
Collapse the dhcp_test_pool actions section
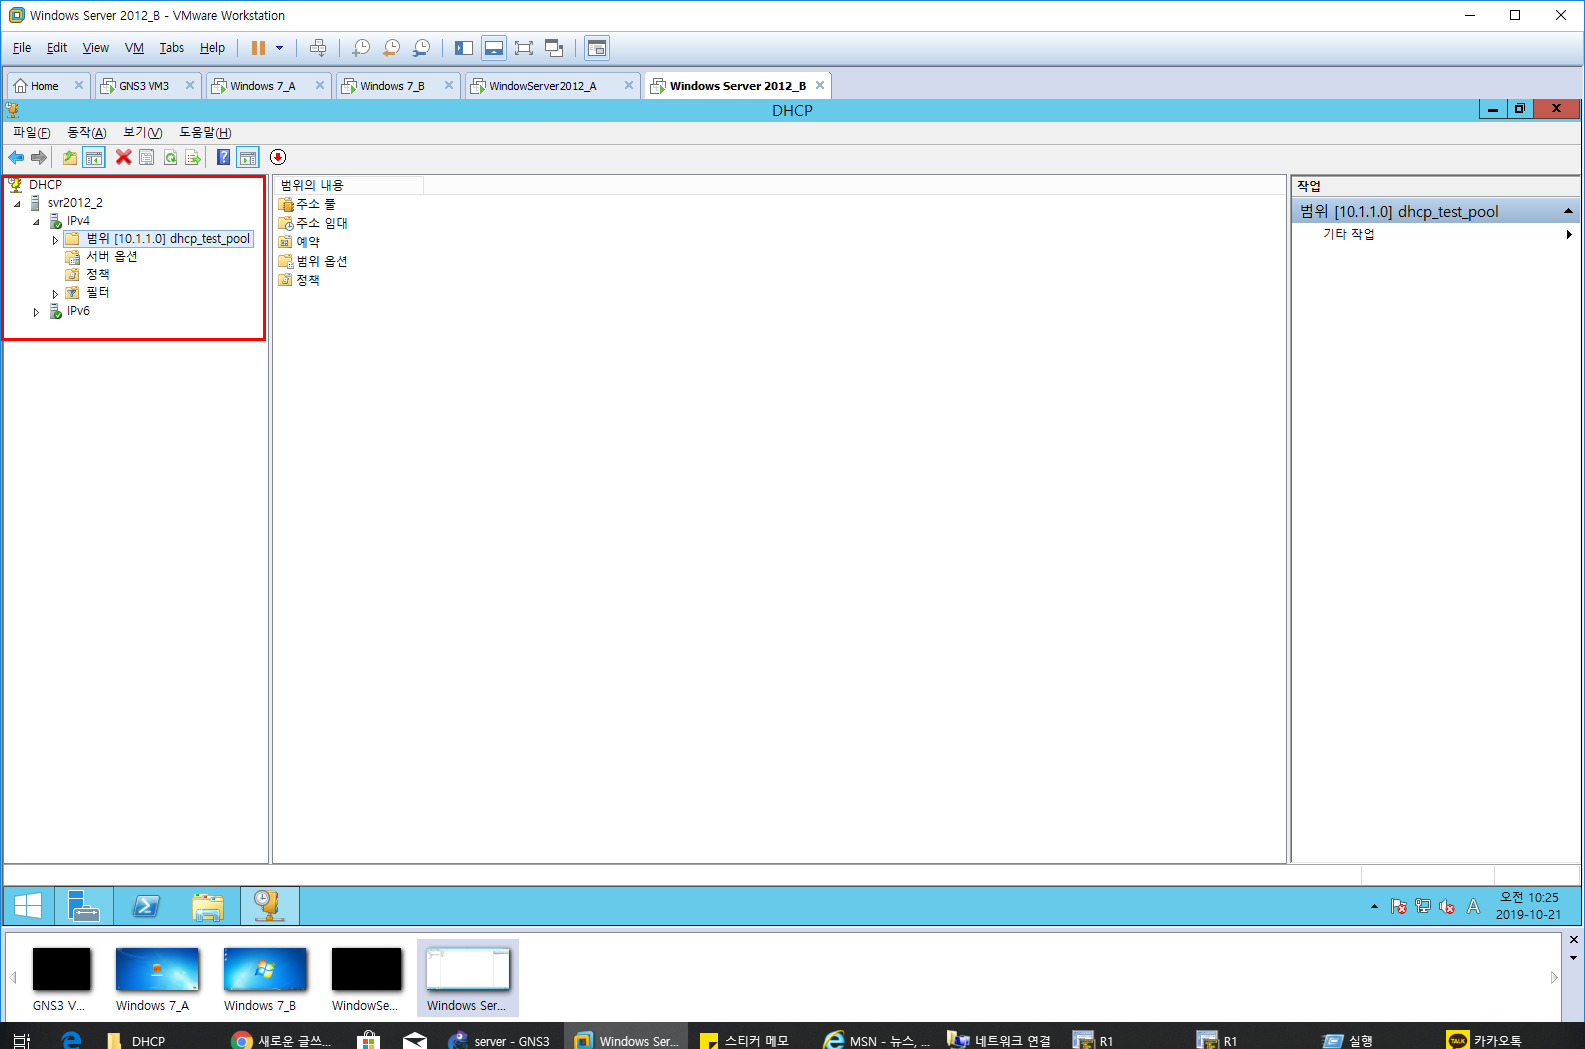pos(1568,211)
